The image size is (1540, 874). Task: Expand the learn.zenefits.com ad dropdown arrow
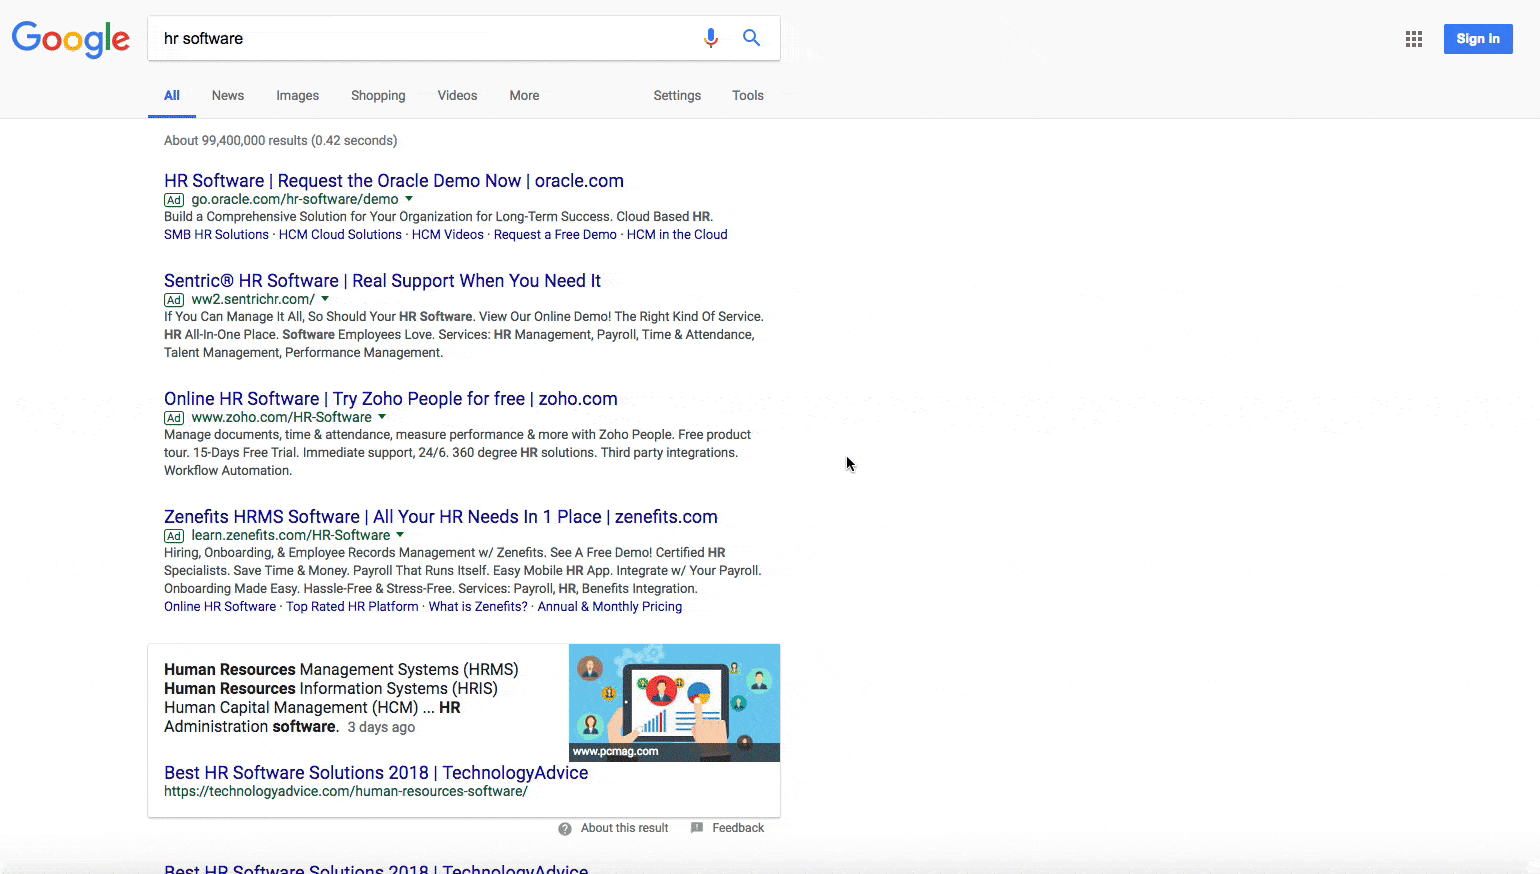pyautogui.click(x=400, y=535)
